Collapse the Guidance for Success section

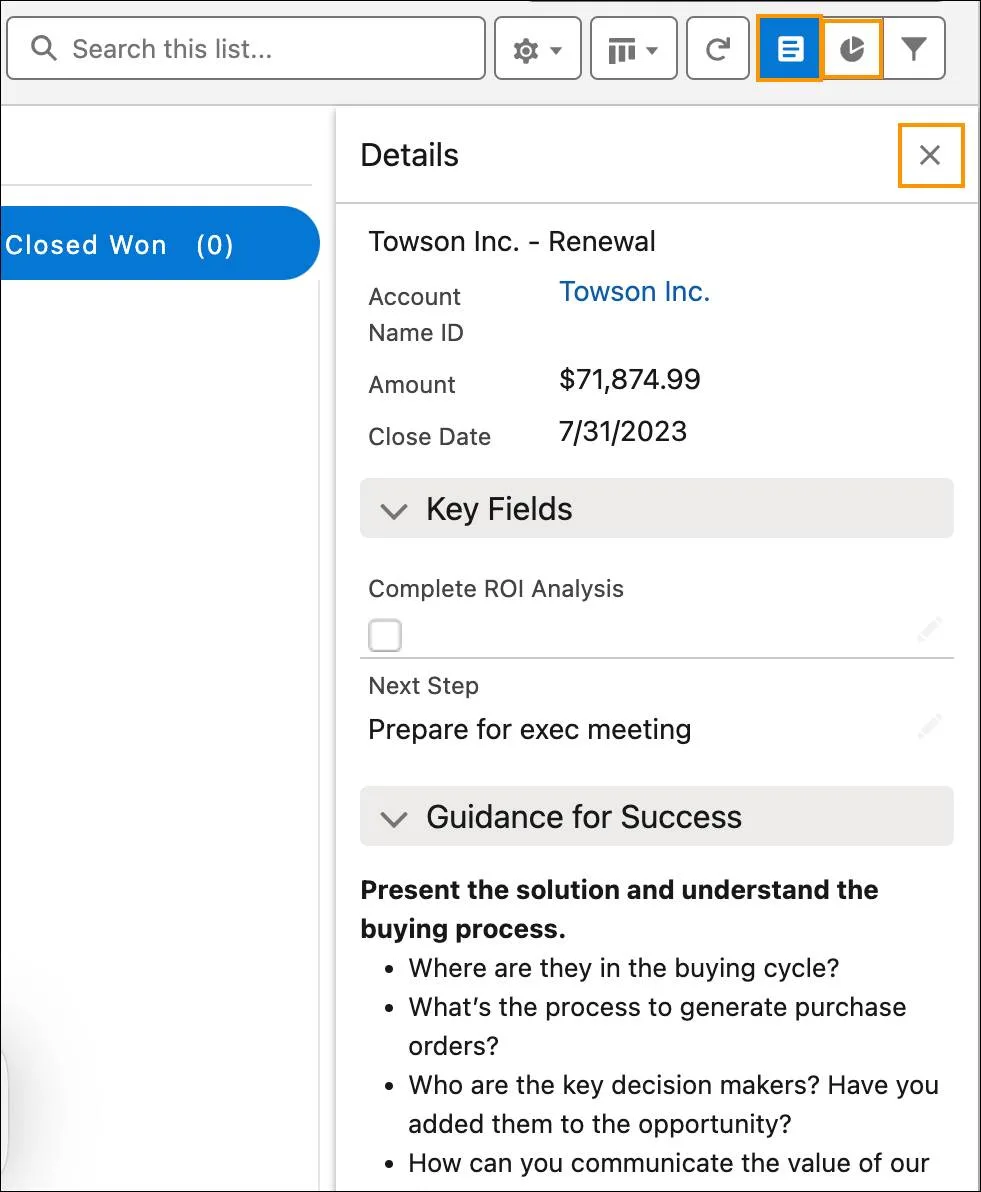pyautogui.click(x=395, y=818)
